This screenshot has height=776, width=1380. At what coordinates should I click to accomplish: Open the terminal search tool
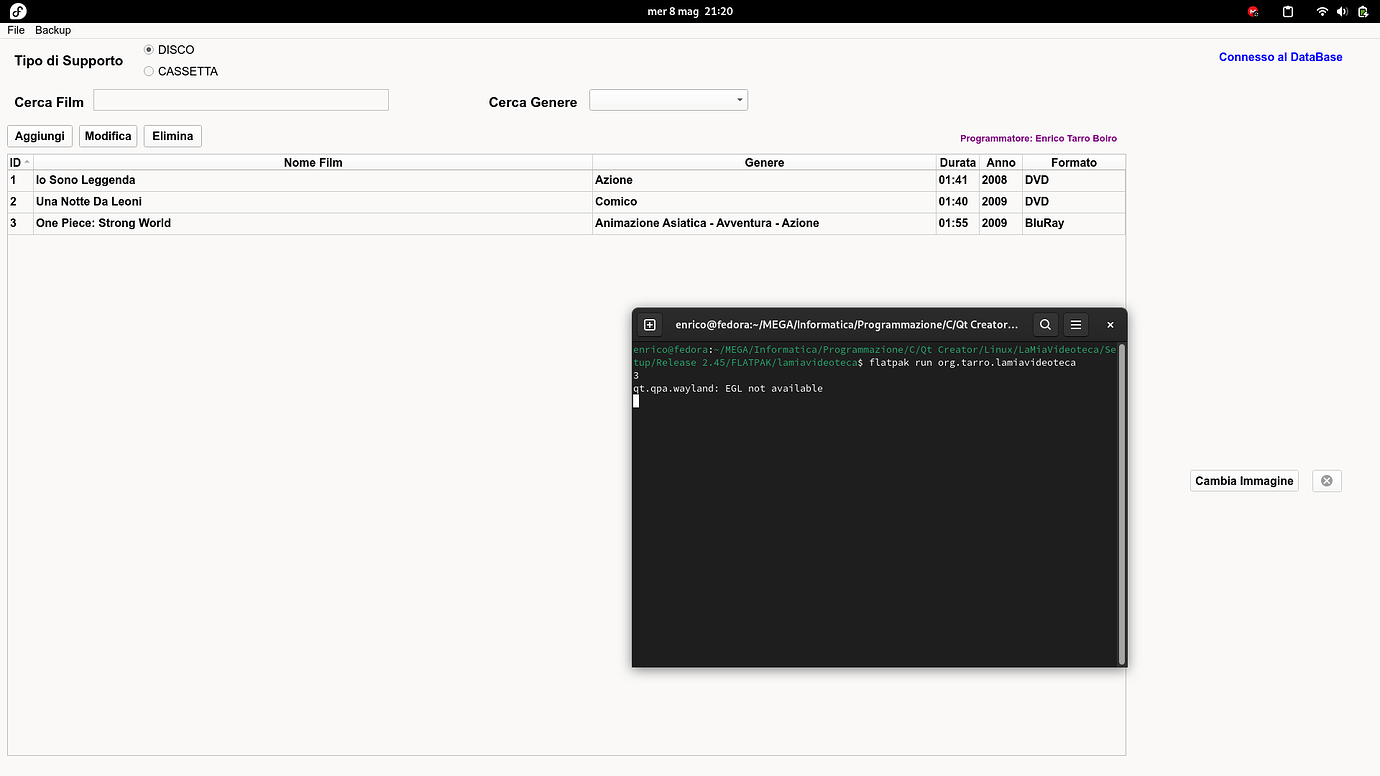point(1045,324)
